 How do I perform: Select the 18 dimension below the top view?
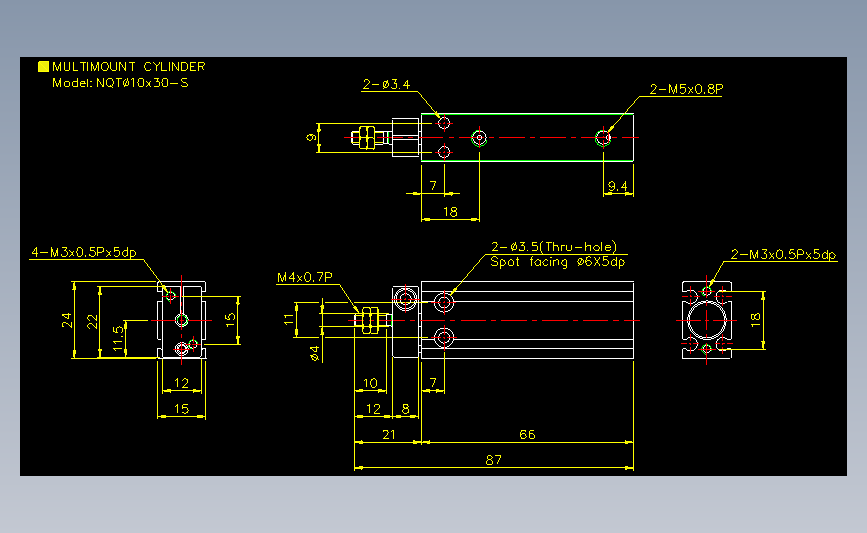450,212
